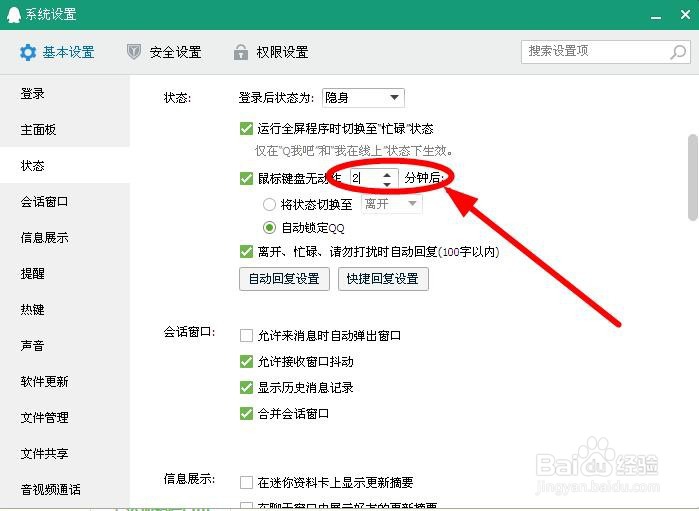Toggle the 离开、忙碌、请勿打扰时自动回复 checkbox
The width and height of the screenshot is (699, 511).
point(246,251)
